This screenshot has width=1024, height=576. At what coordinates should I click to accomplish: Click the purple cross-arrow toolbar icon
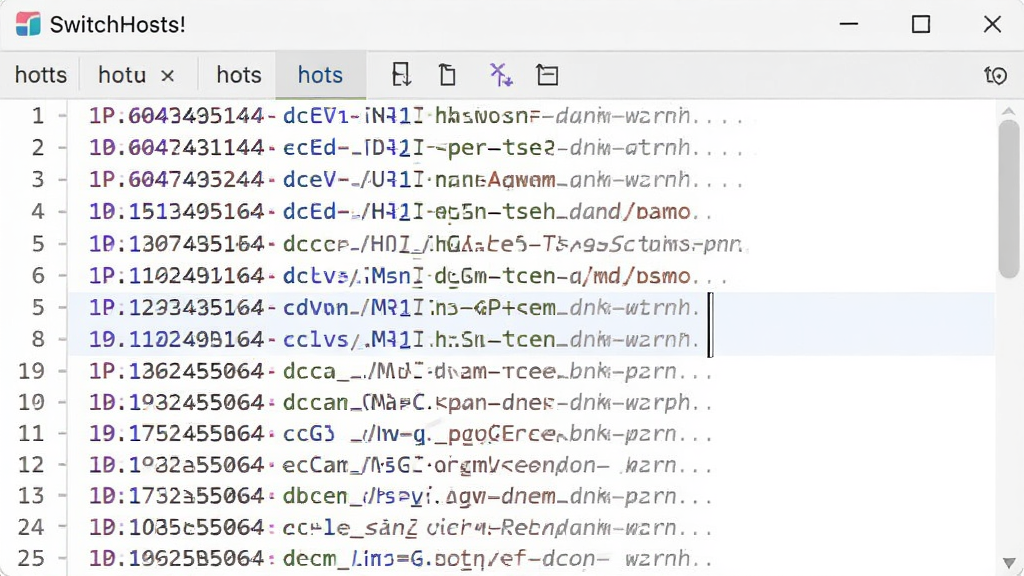(501, 75)
